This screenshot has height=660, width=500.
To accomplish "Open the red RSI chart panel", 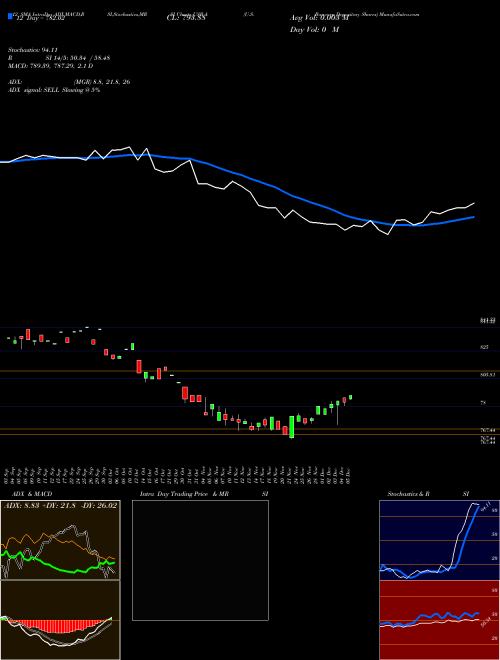I will coord(439,620).
